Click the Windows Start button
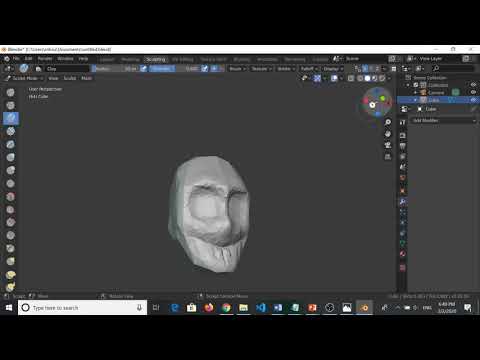Screen dimensions: 480x360 [x=9, y=307]
